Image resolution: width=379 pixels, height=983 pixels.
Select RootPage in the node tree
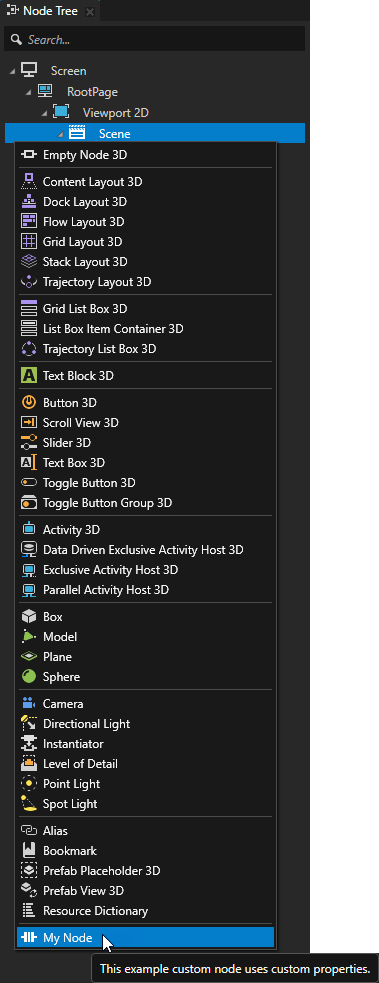pyautogui.click(x=92, y=92)
